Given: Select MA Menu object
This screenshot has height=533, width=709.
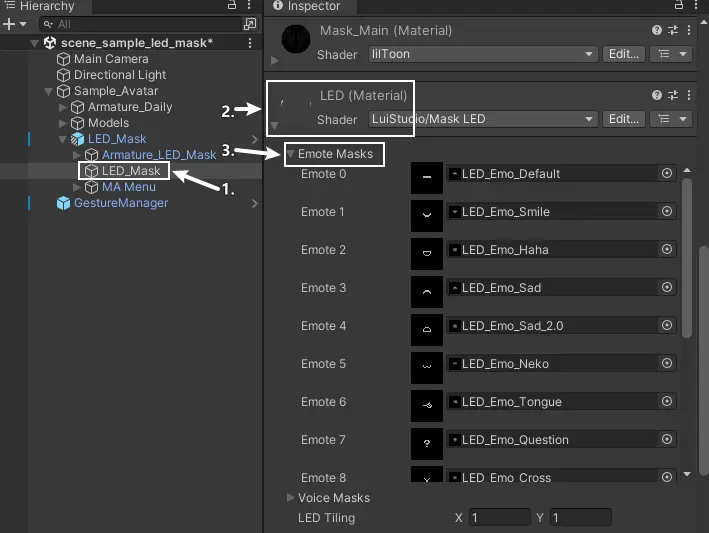Looking at the screenshot, I should point(128,187).
